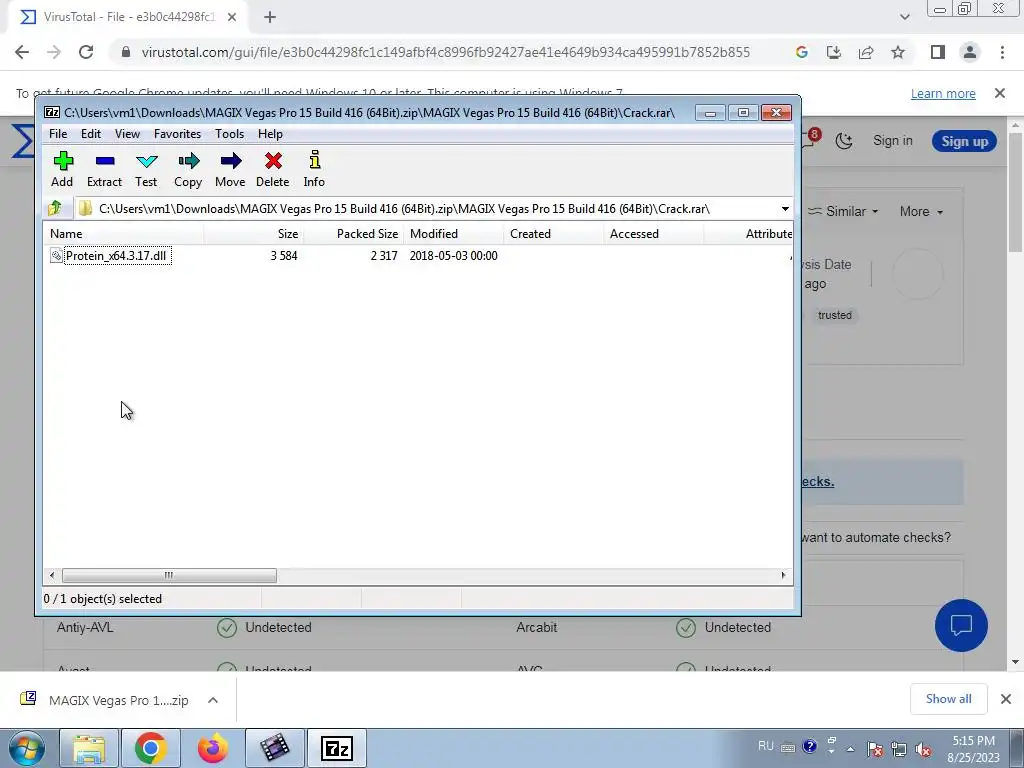Click the Learn more link

point(943,93)
